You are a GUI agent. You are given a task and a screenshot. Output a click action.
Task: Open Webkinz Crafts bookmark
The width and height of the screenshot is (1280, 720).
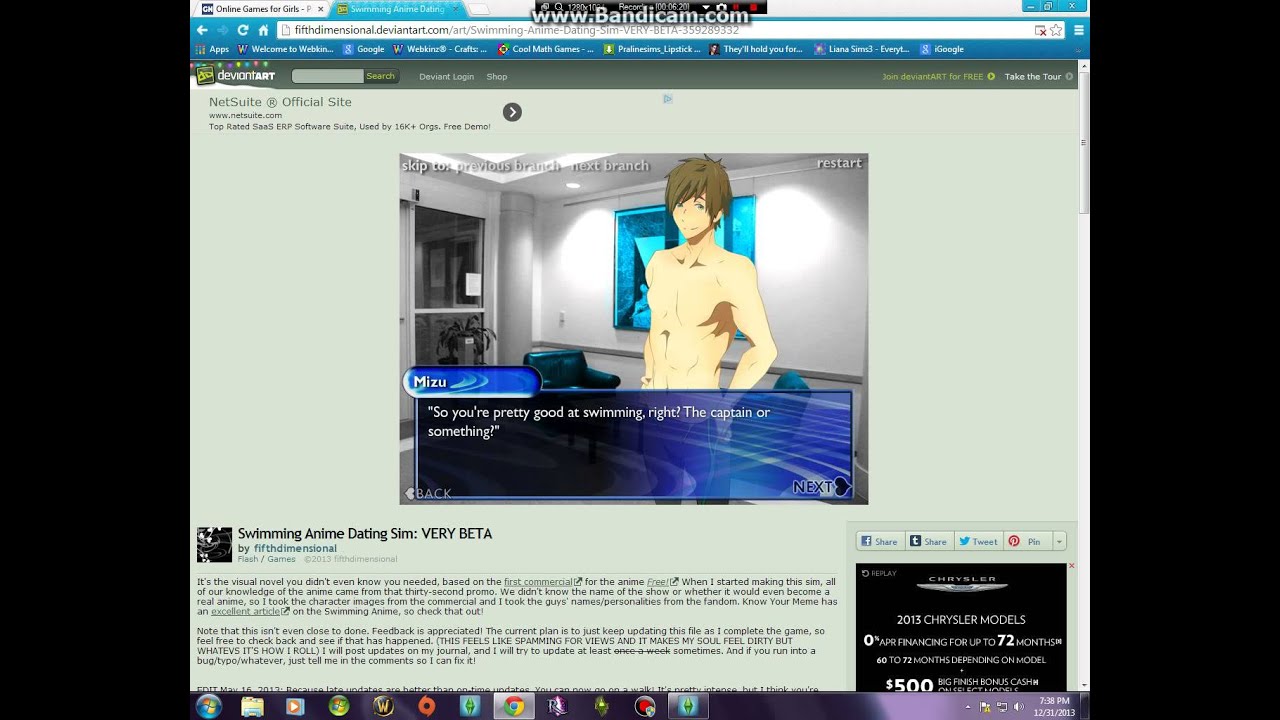click(x=440, y=49)
